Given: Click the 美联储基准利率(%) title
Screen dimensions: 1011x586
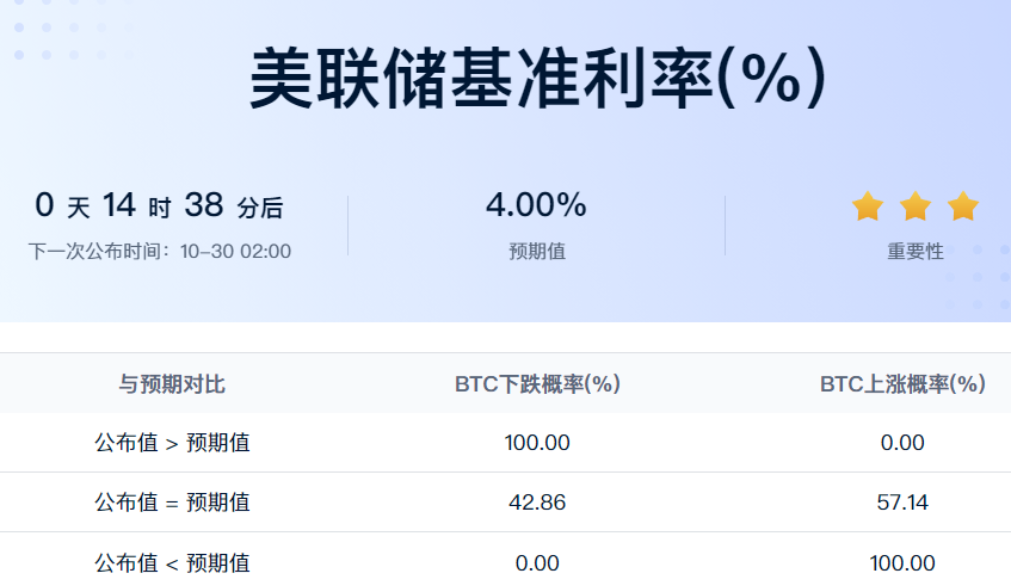Looking at the screenshot, I should click(538, 79).
